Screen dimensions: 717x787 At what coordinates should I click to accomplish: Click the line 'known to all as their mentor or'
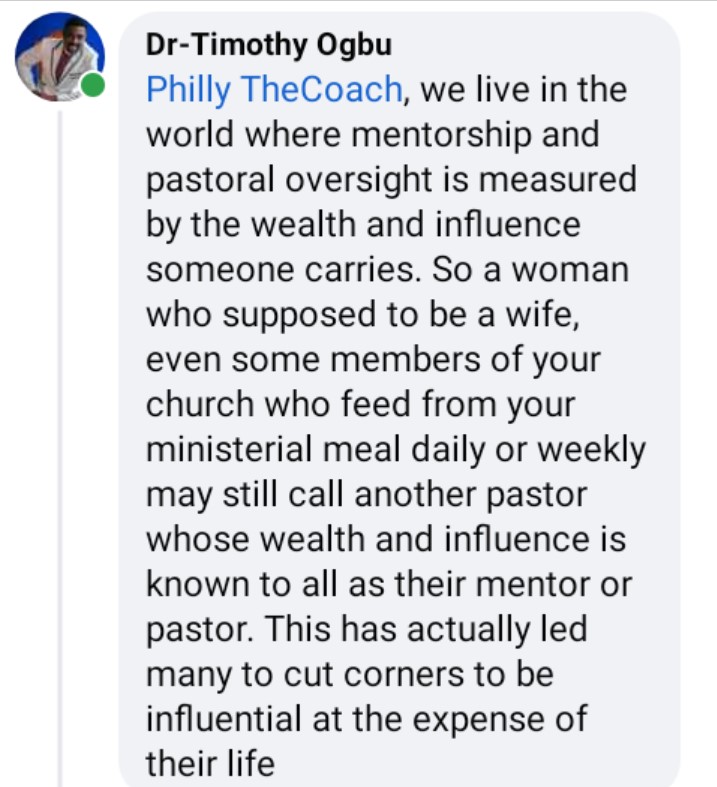389,585
